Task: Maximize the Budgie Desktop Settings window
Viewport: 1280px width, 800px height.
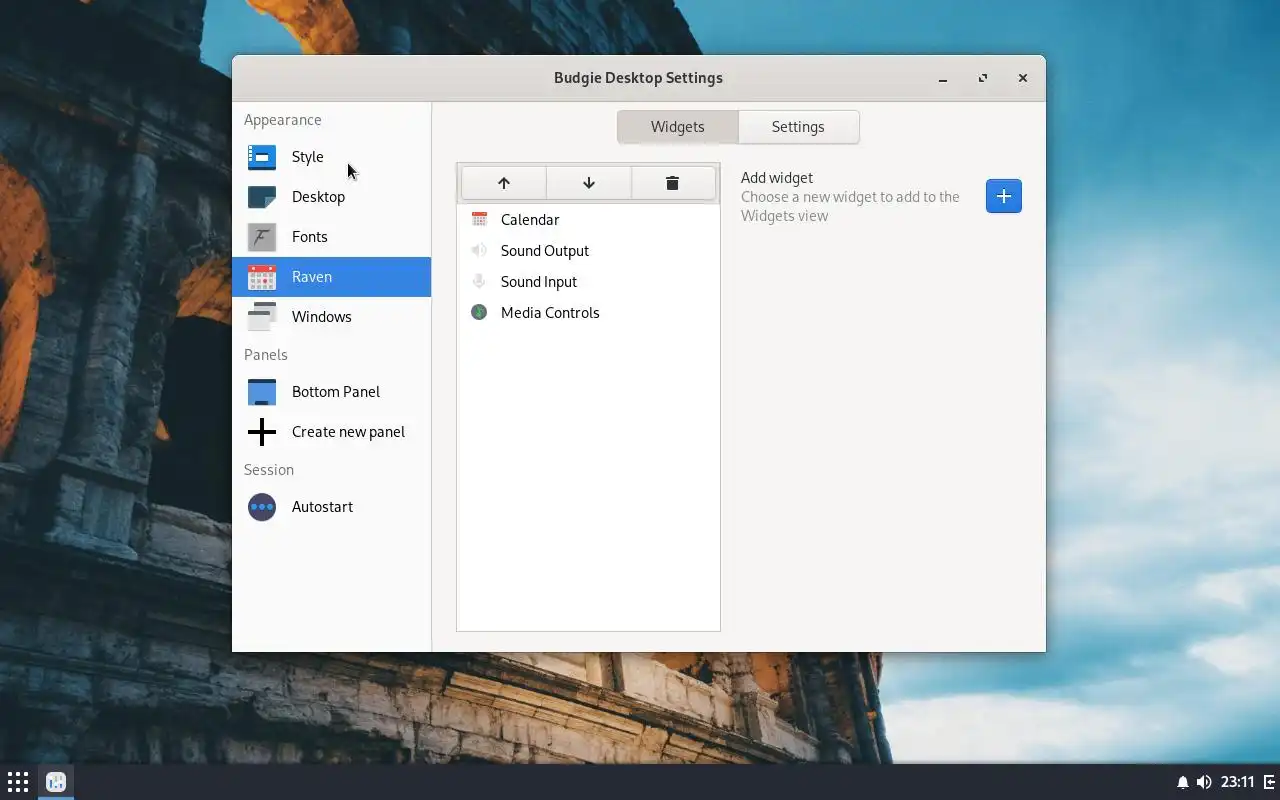Action: (983, 78)
